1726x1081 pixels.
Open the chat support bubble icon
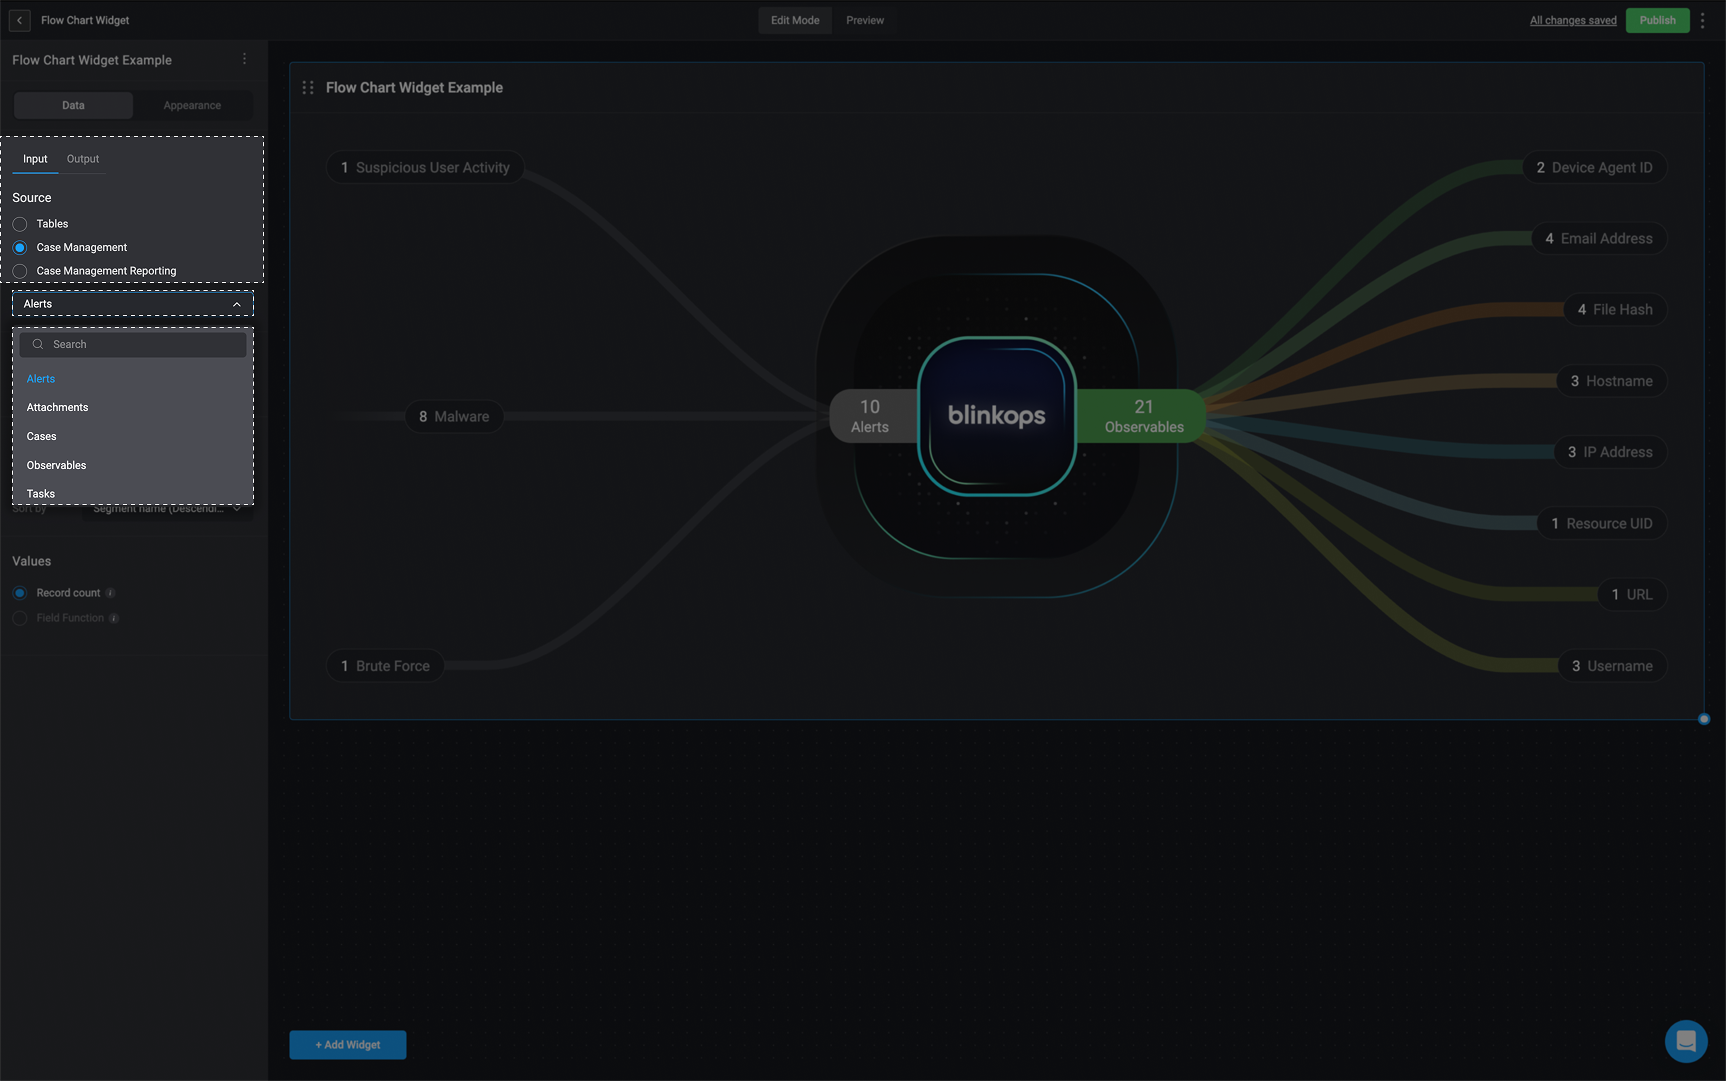1686,1041
